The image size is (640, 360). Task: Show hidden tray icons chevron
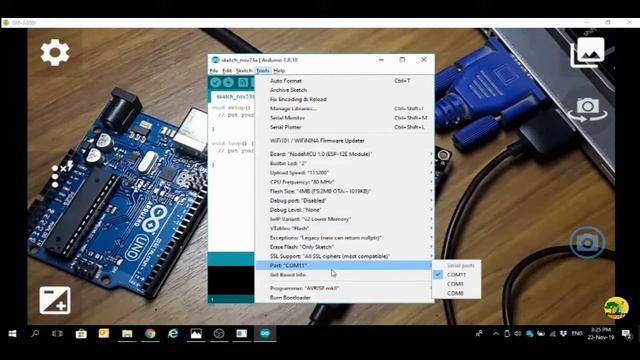496,334
